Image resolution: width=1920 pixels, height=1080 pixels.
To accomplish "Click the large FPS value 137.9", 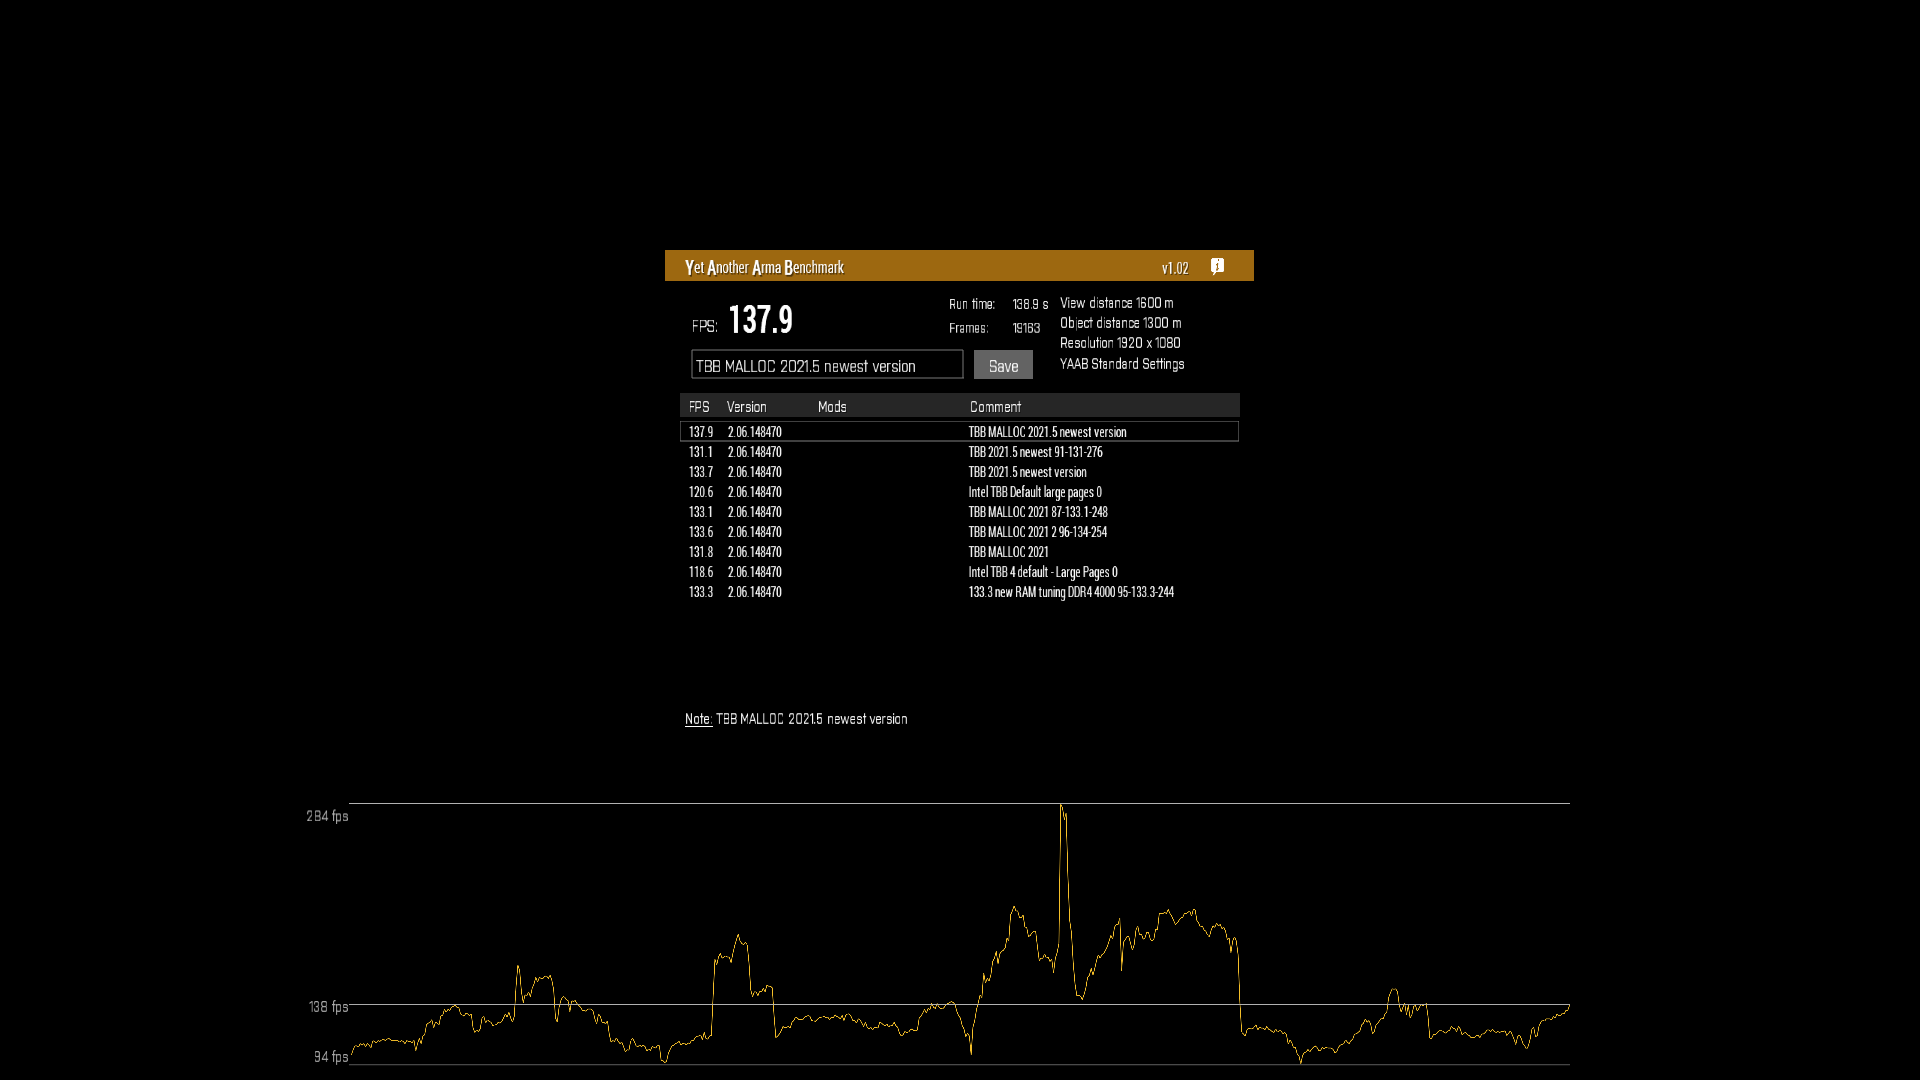I will pos(760,320).
